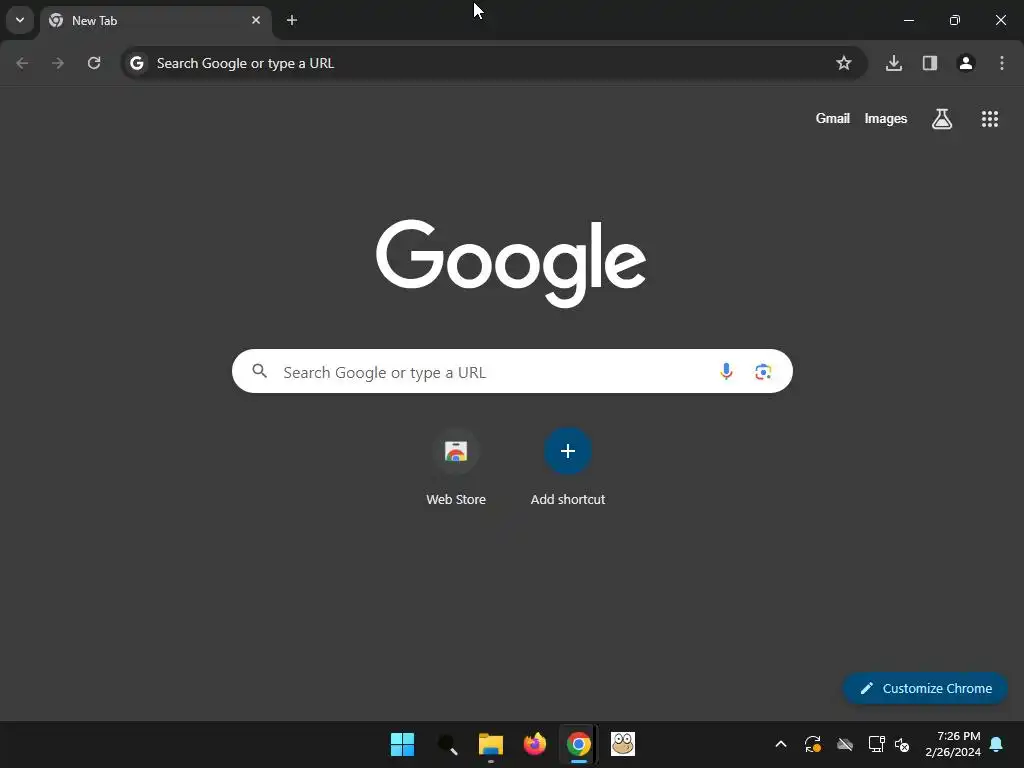Open the OneDrive cloud tray icon
Screen dimensions: 1024x768
point(845,744)
